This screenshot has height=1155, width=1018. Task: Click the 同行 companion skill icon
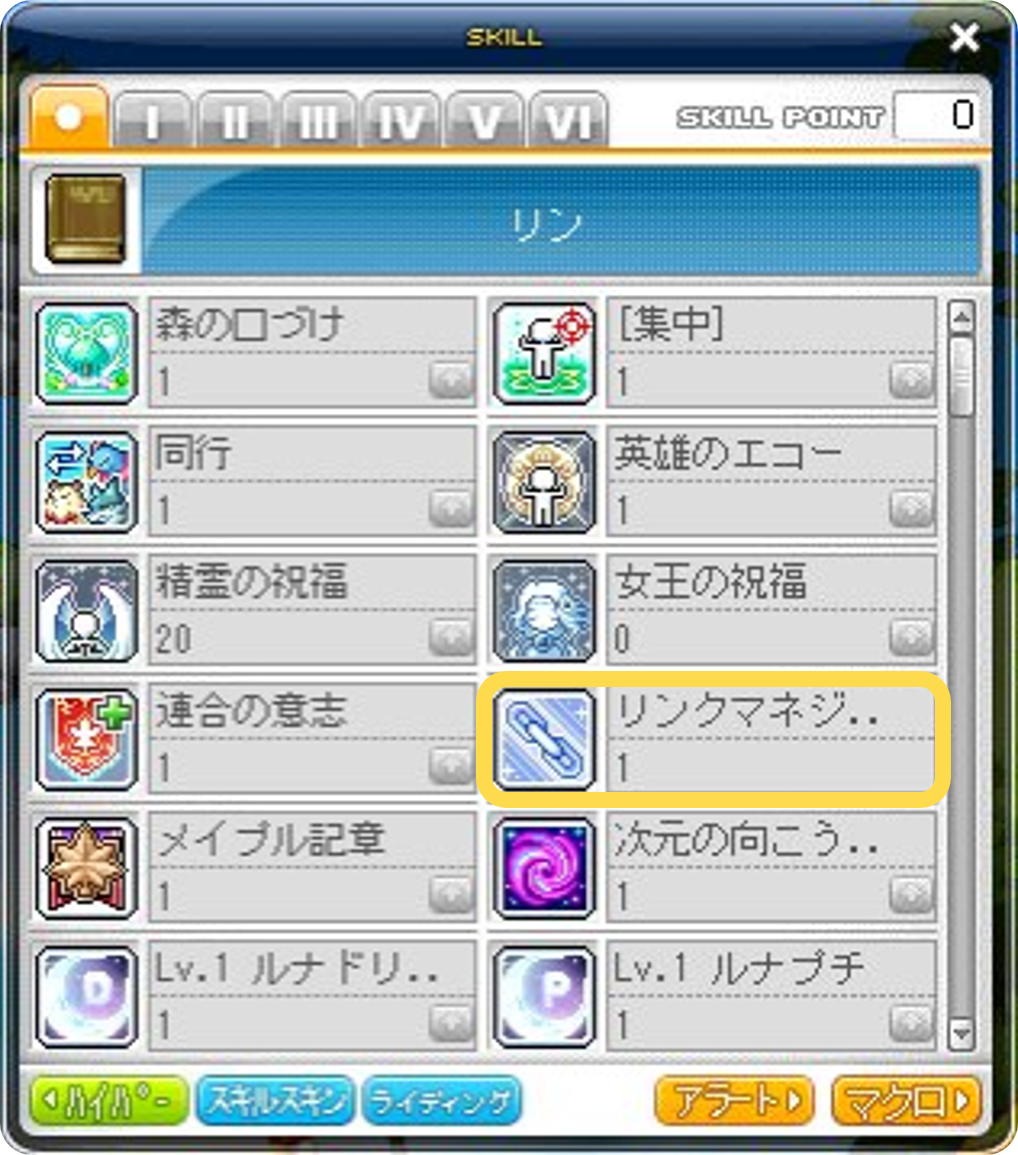coord(87,482)
